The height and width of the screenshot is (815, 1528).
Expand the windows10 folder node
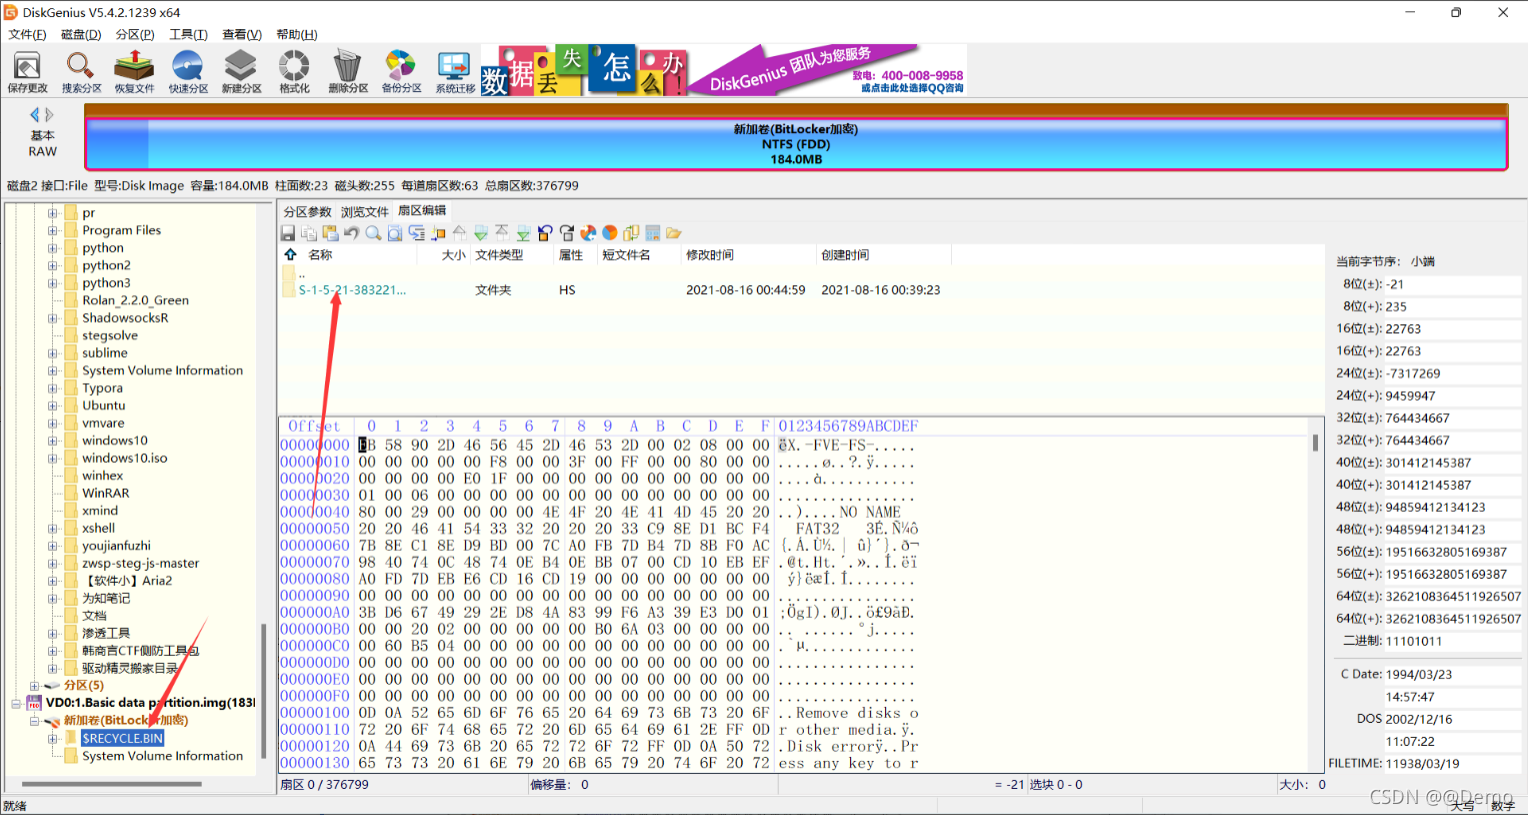(x=52, y=440)
